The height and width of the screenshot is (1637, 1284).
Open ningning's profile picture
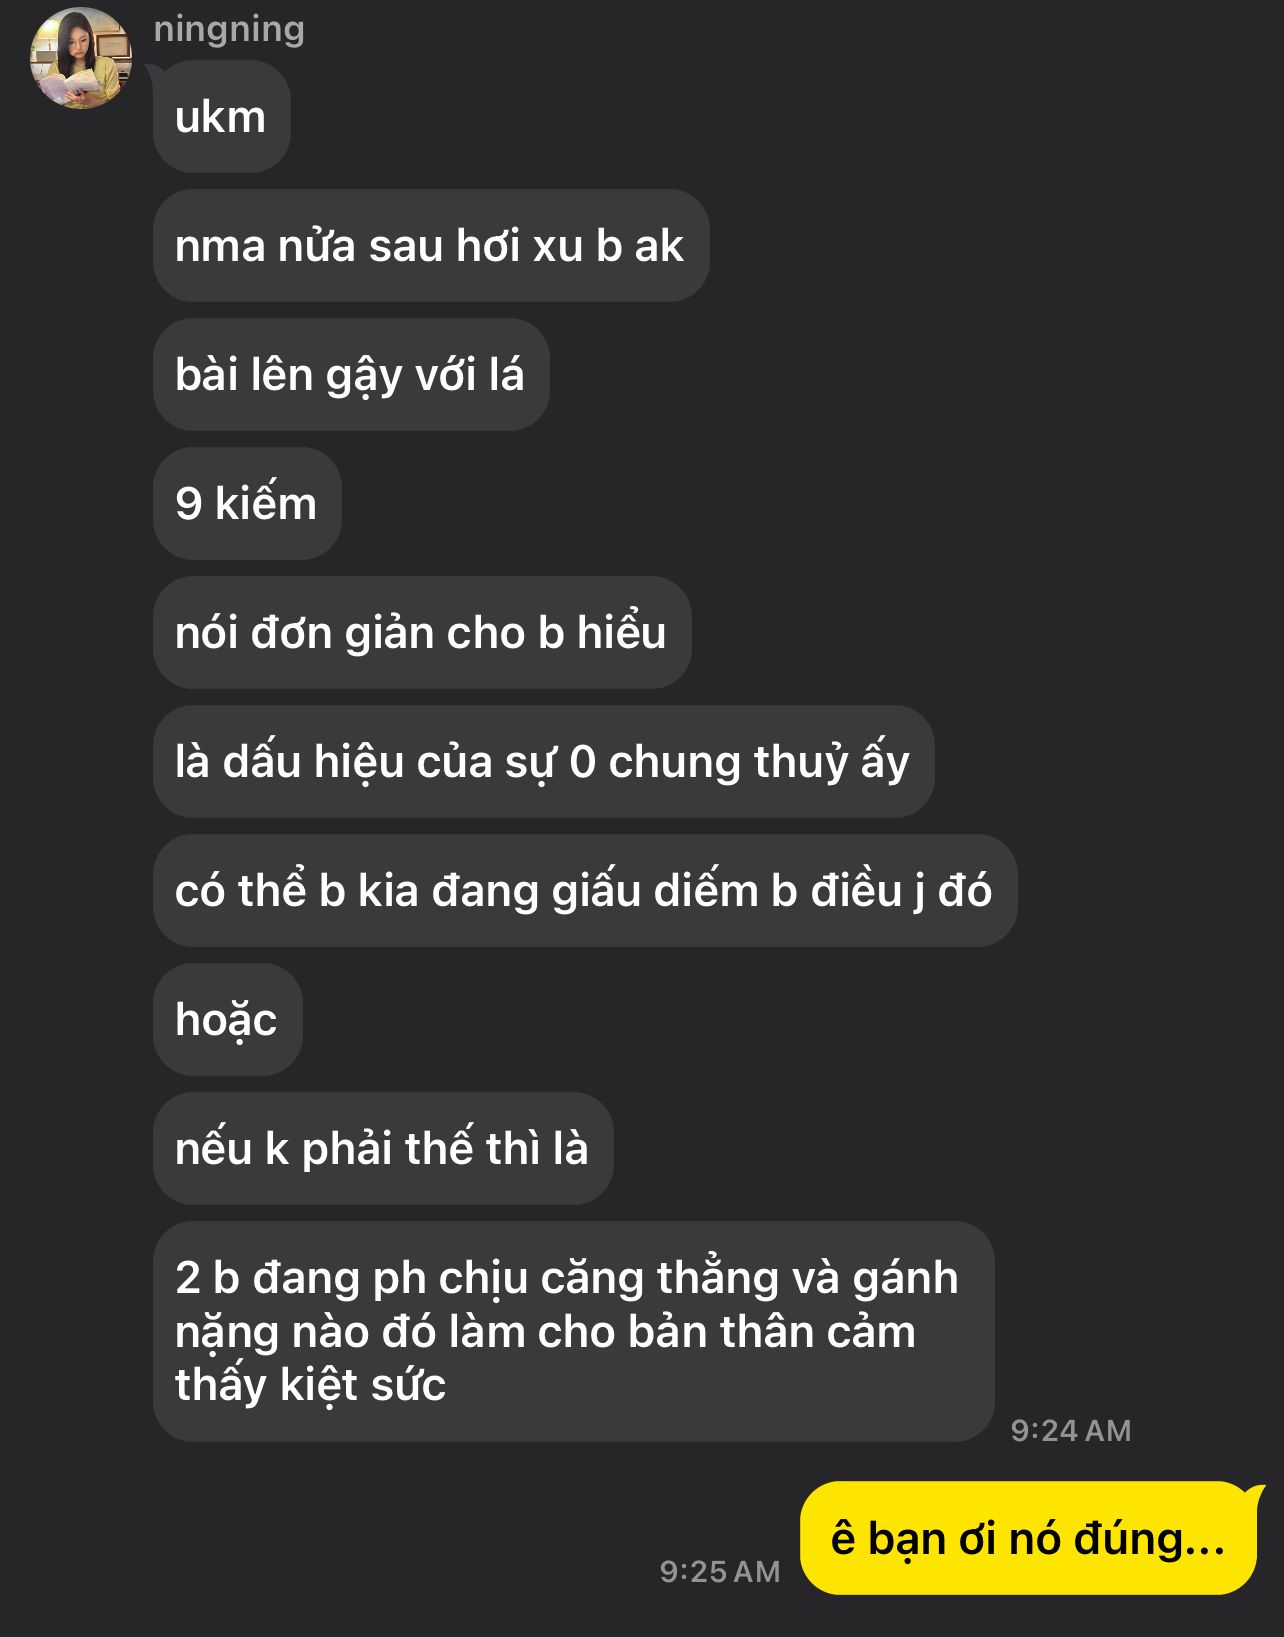81,58
